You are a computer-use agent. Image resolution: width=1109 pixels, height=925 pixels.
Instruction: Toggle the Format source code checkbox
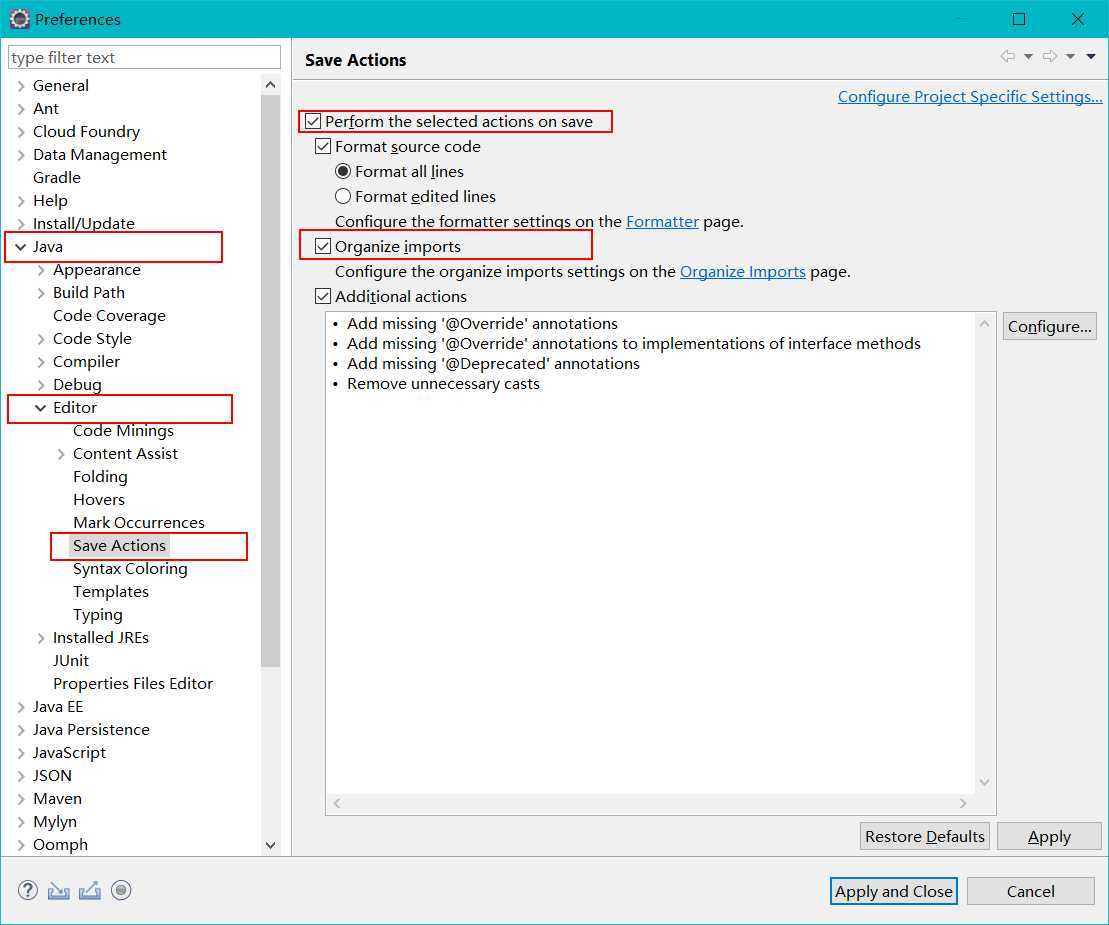(323, 146)
